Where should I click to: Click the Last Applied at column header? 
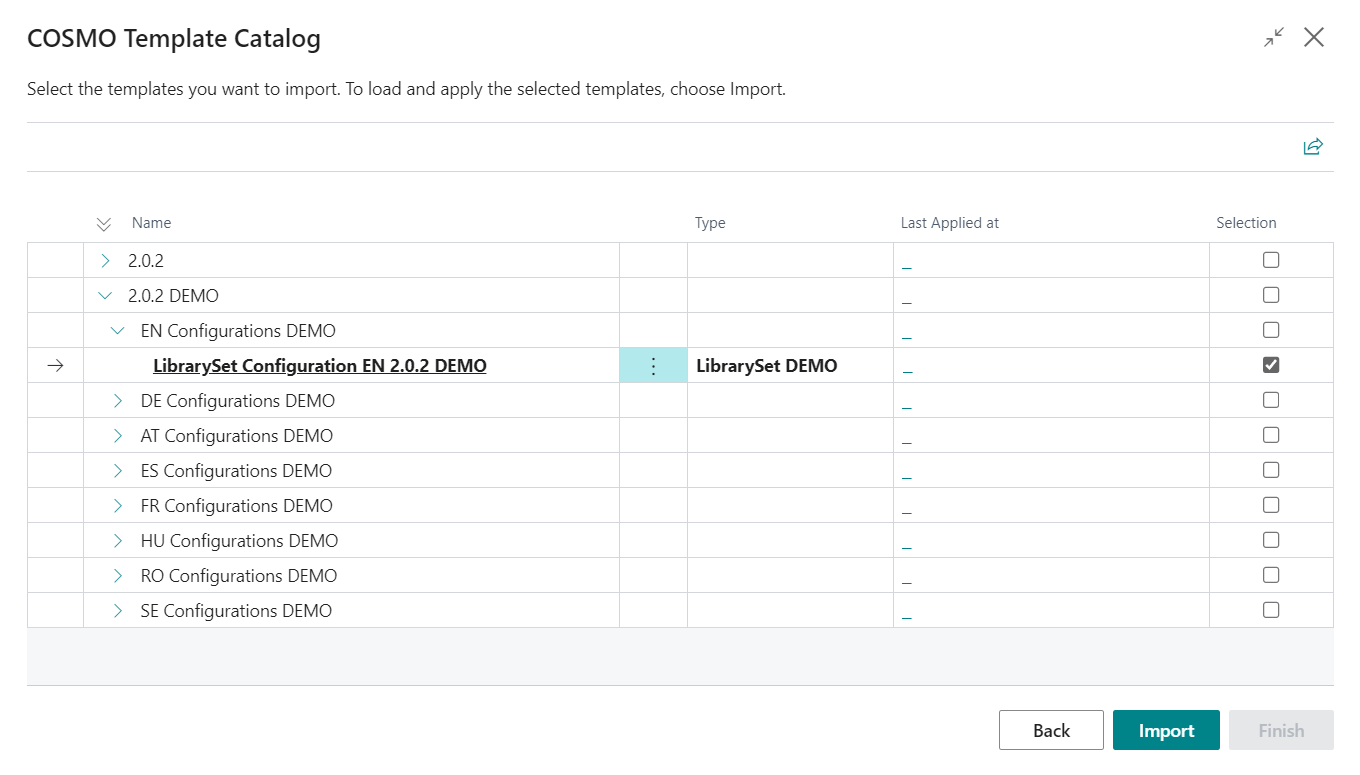click(x=949, y=223)
